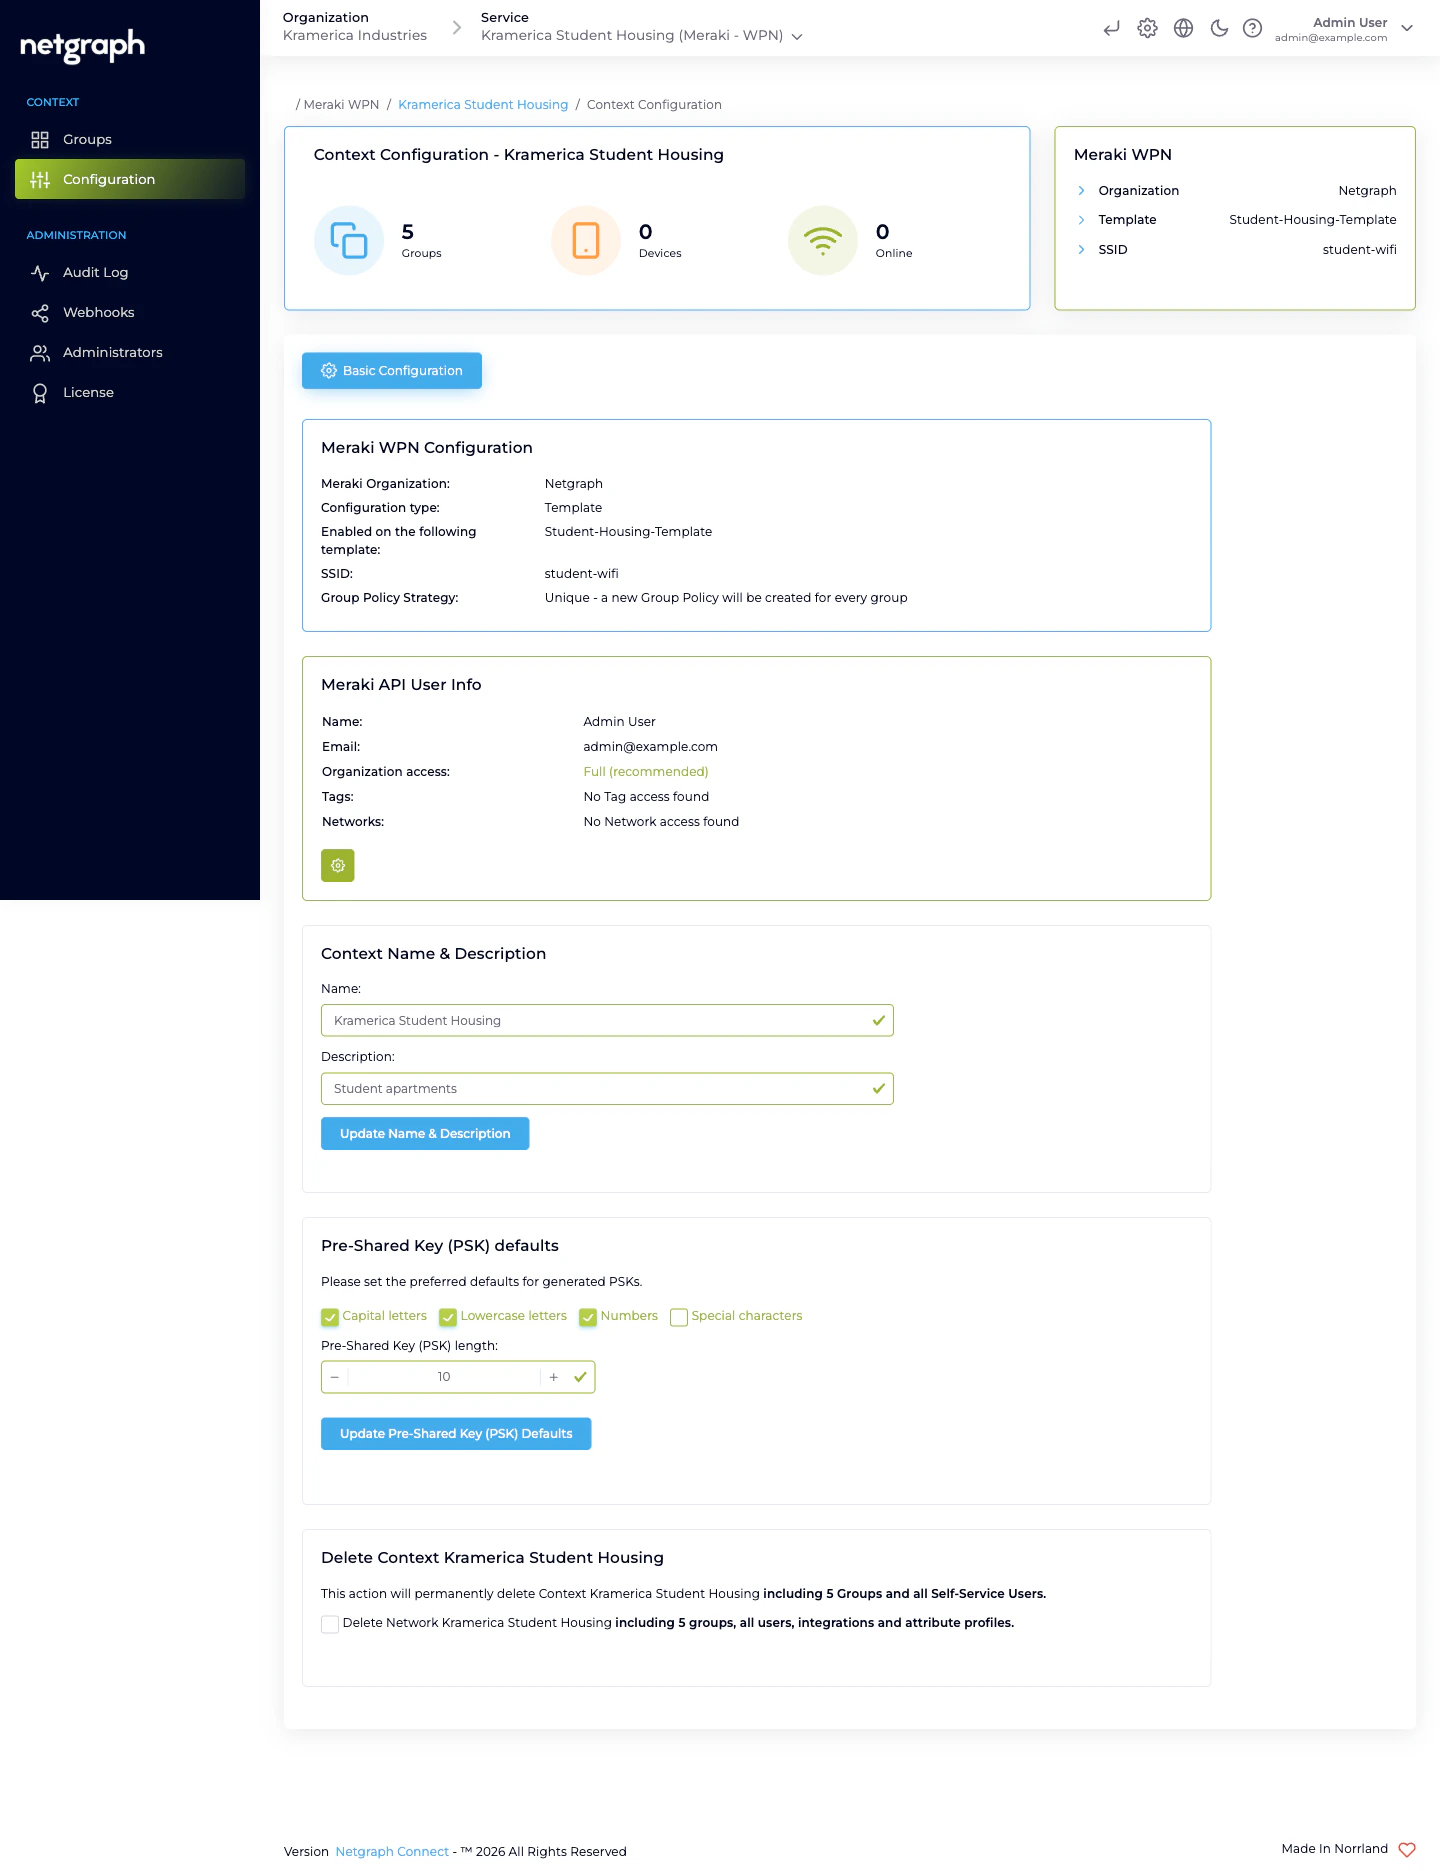Click the Groups stack icon

point(349,240)
